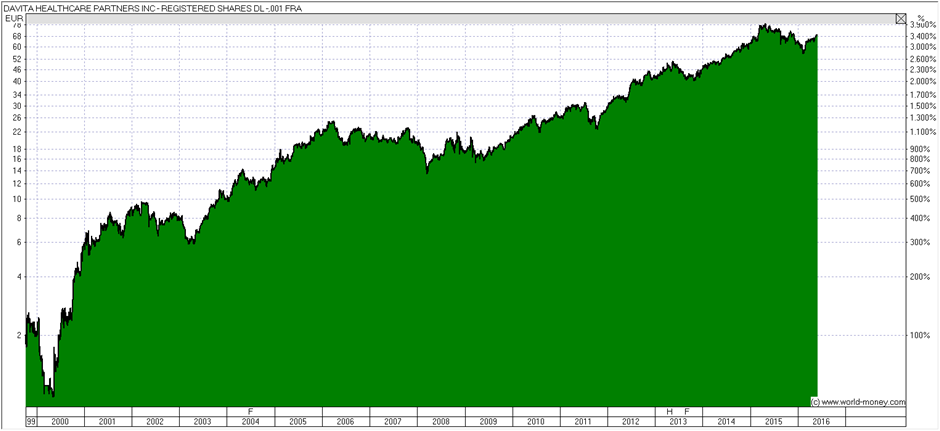
Task: Click the 700% label on percent axis
Action: (x=920, y=171)
